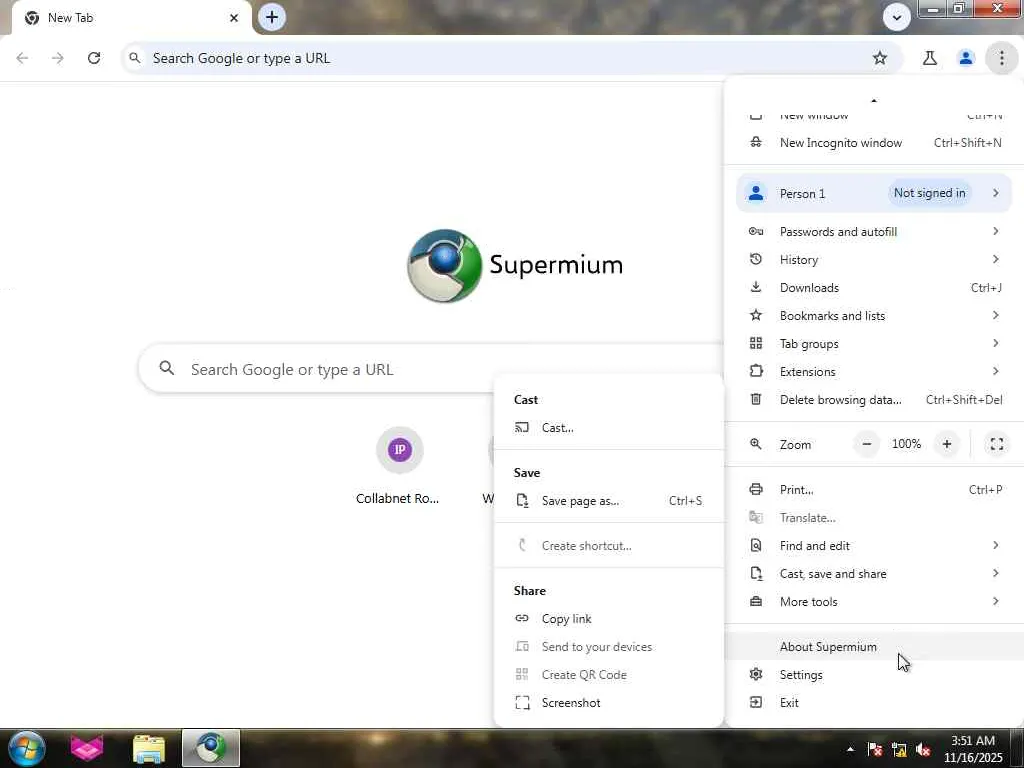Increase zoom with the plus button
The width and height of the screenshot is (1024, 768).
click(x=946, y=444)
